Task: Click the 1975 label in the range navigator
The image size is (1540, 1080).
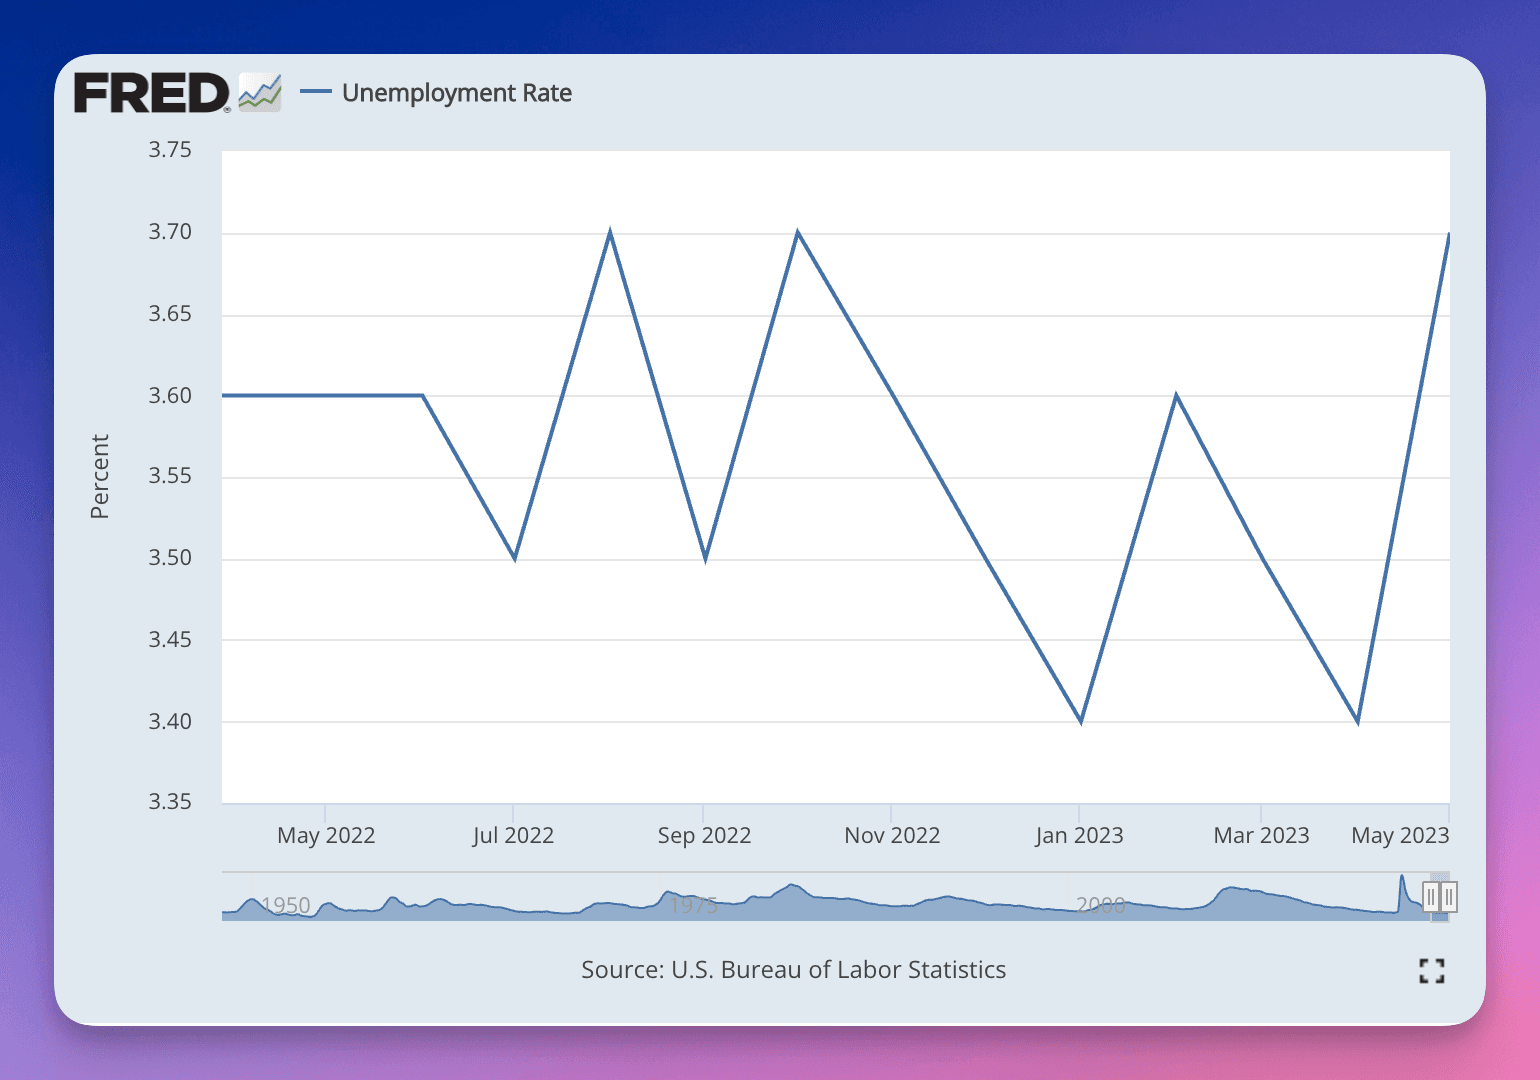Action: click(x=692, y=905)
